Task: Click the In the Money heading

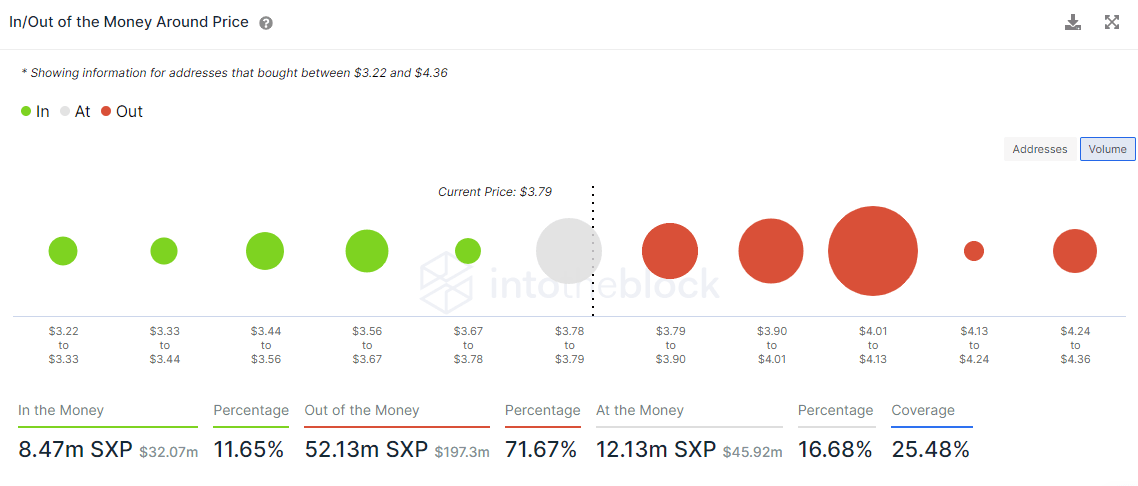Action: 61,410
